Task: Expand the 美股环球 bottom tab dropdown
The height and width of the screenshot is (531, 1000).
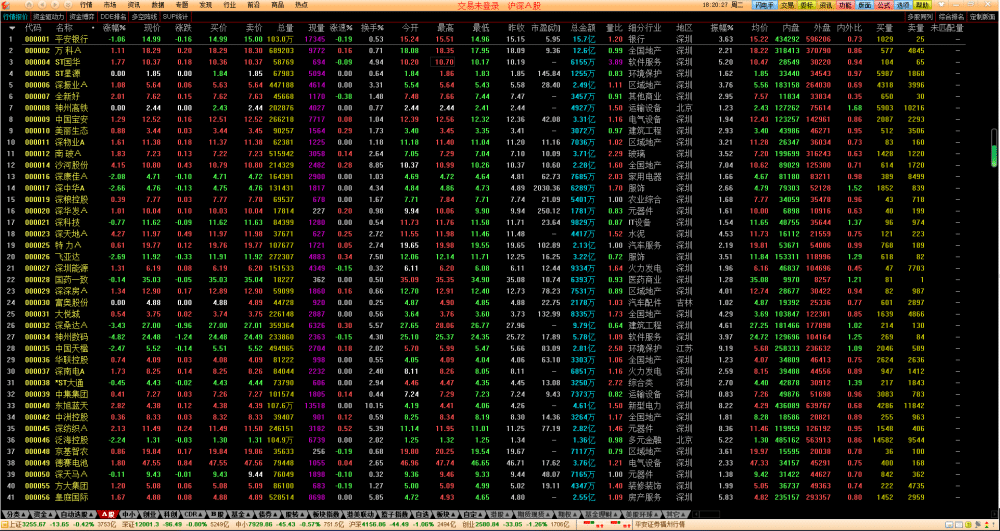Action: (656, 514)
